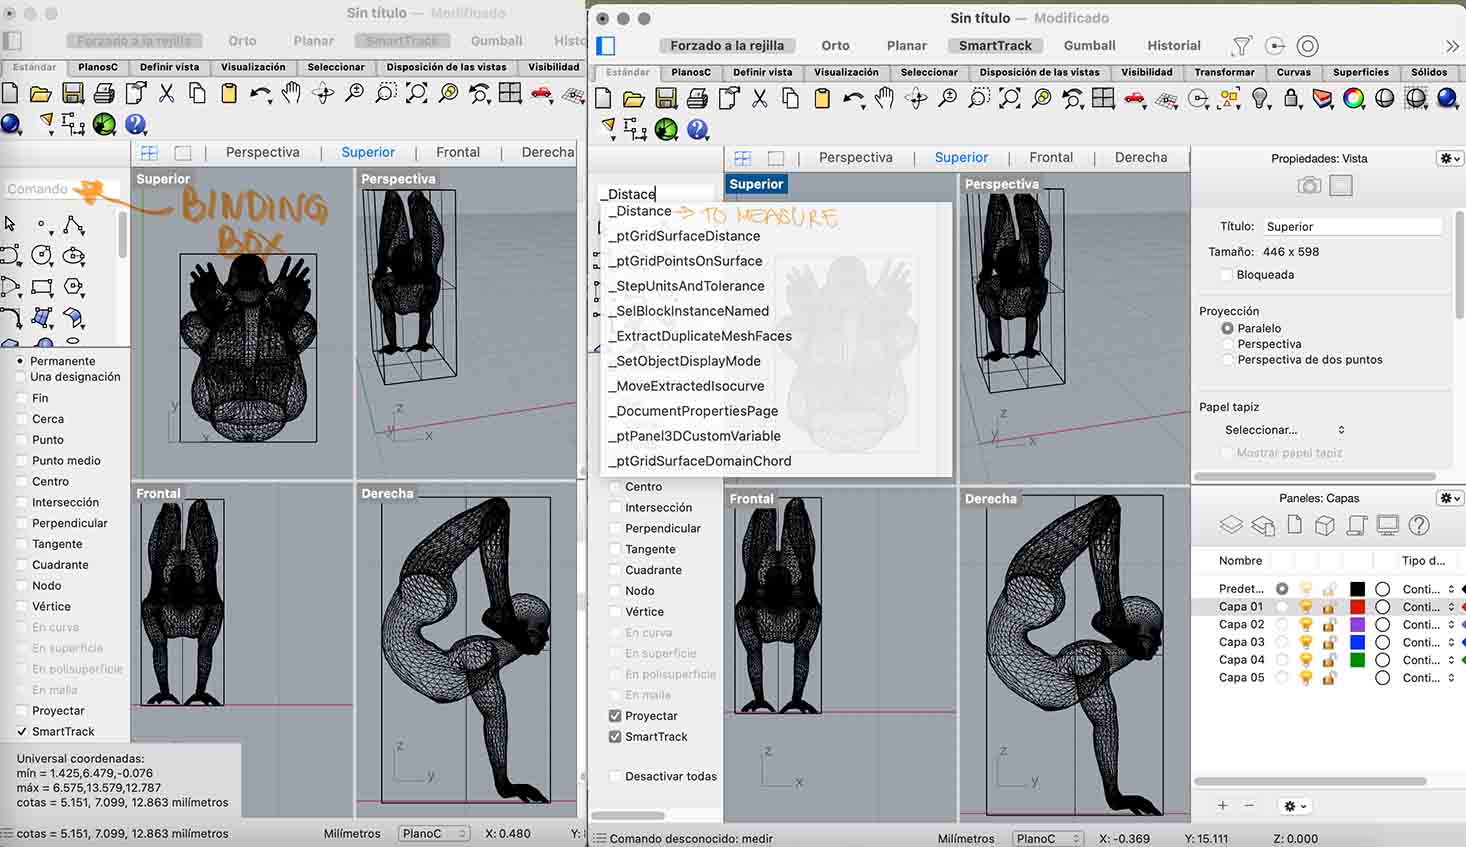1466x847 pixels.
Task: Click Save floppy icon in left window
Action: tap(73, 93)
